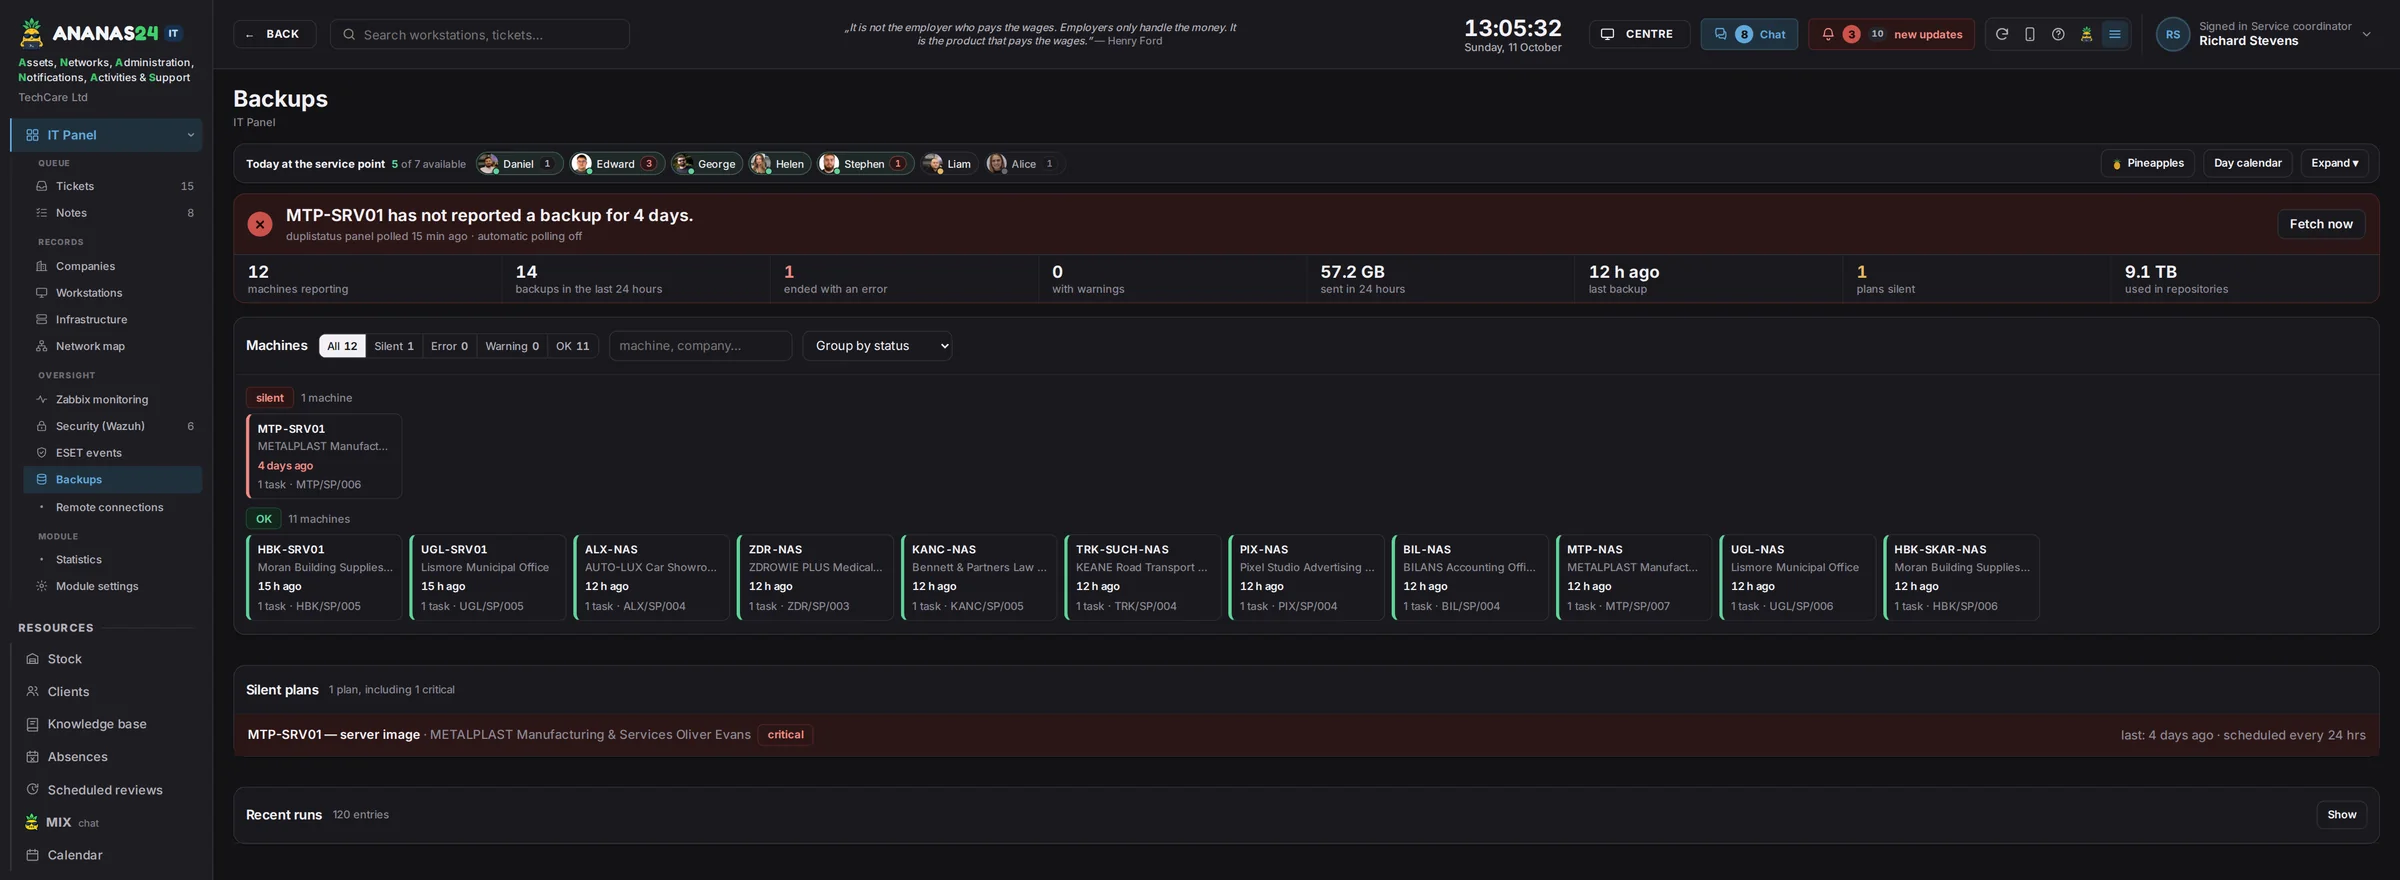Show the Recent runs entries
This screenshot has height=880, width=2400.
[2341, 815]
